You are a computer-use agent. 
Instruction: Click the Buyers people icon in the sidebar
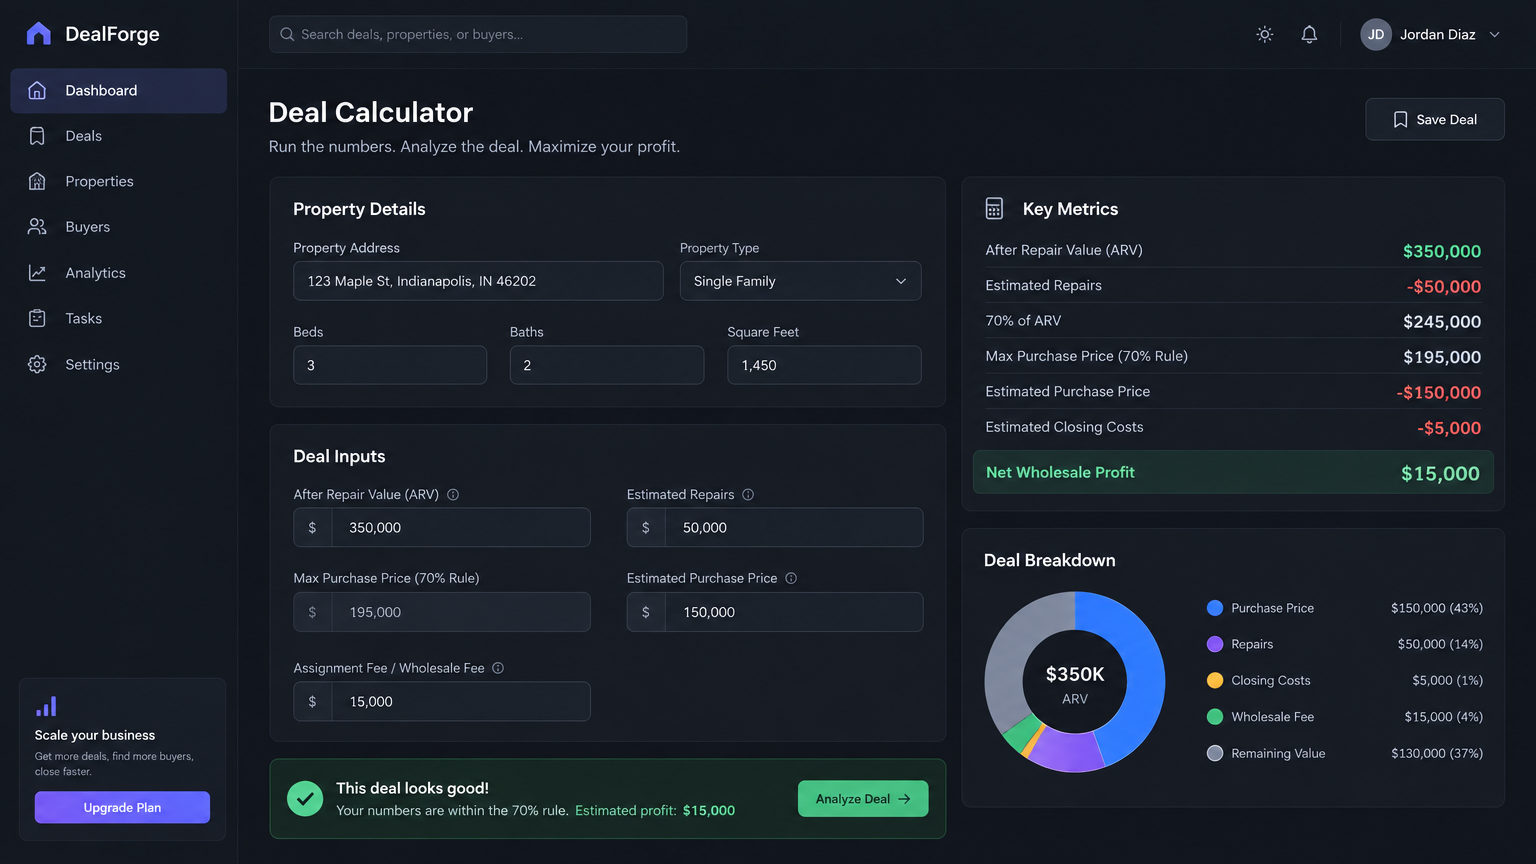click(x=37, y=227)
